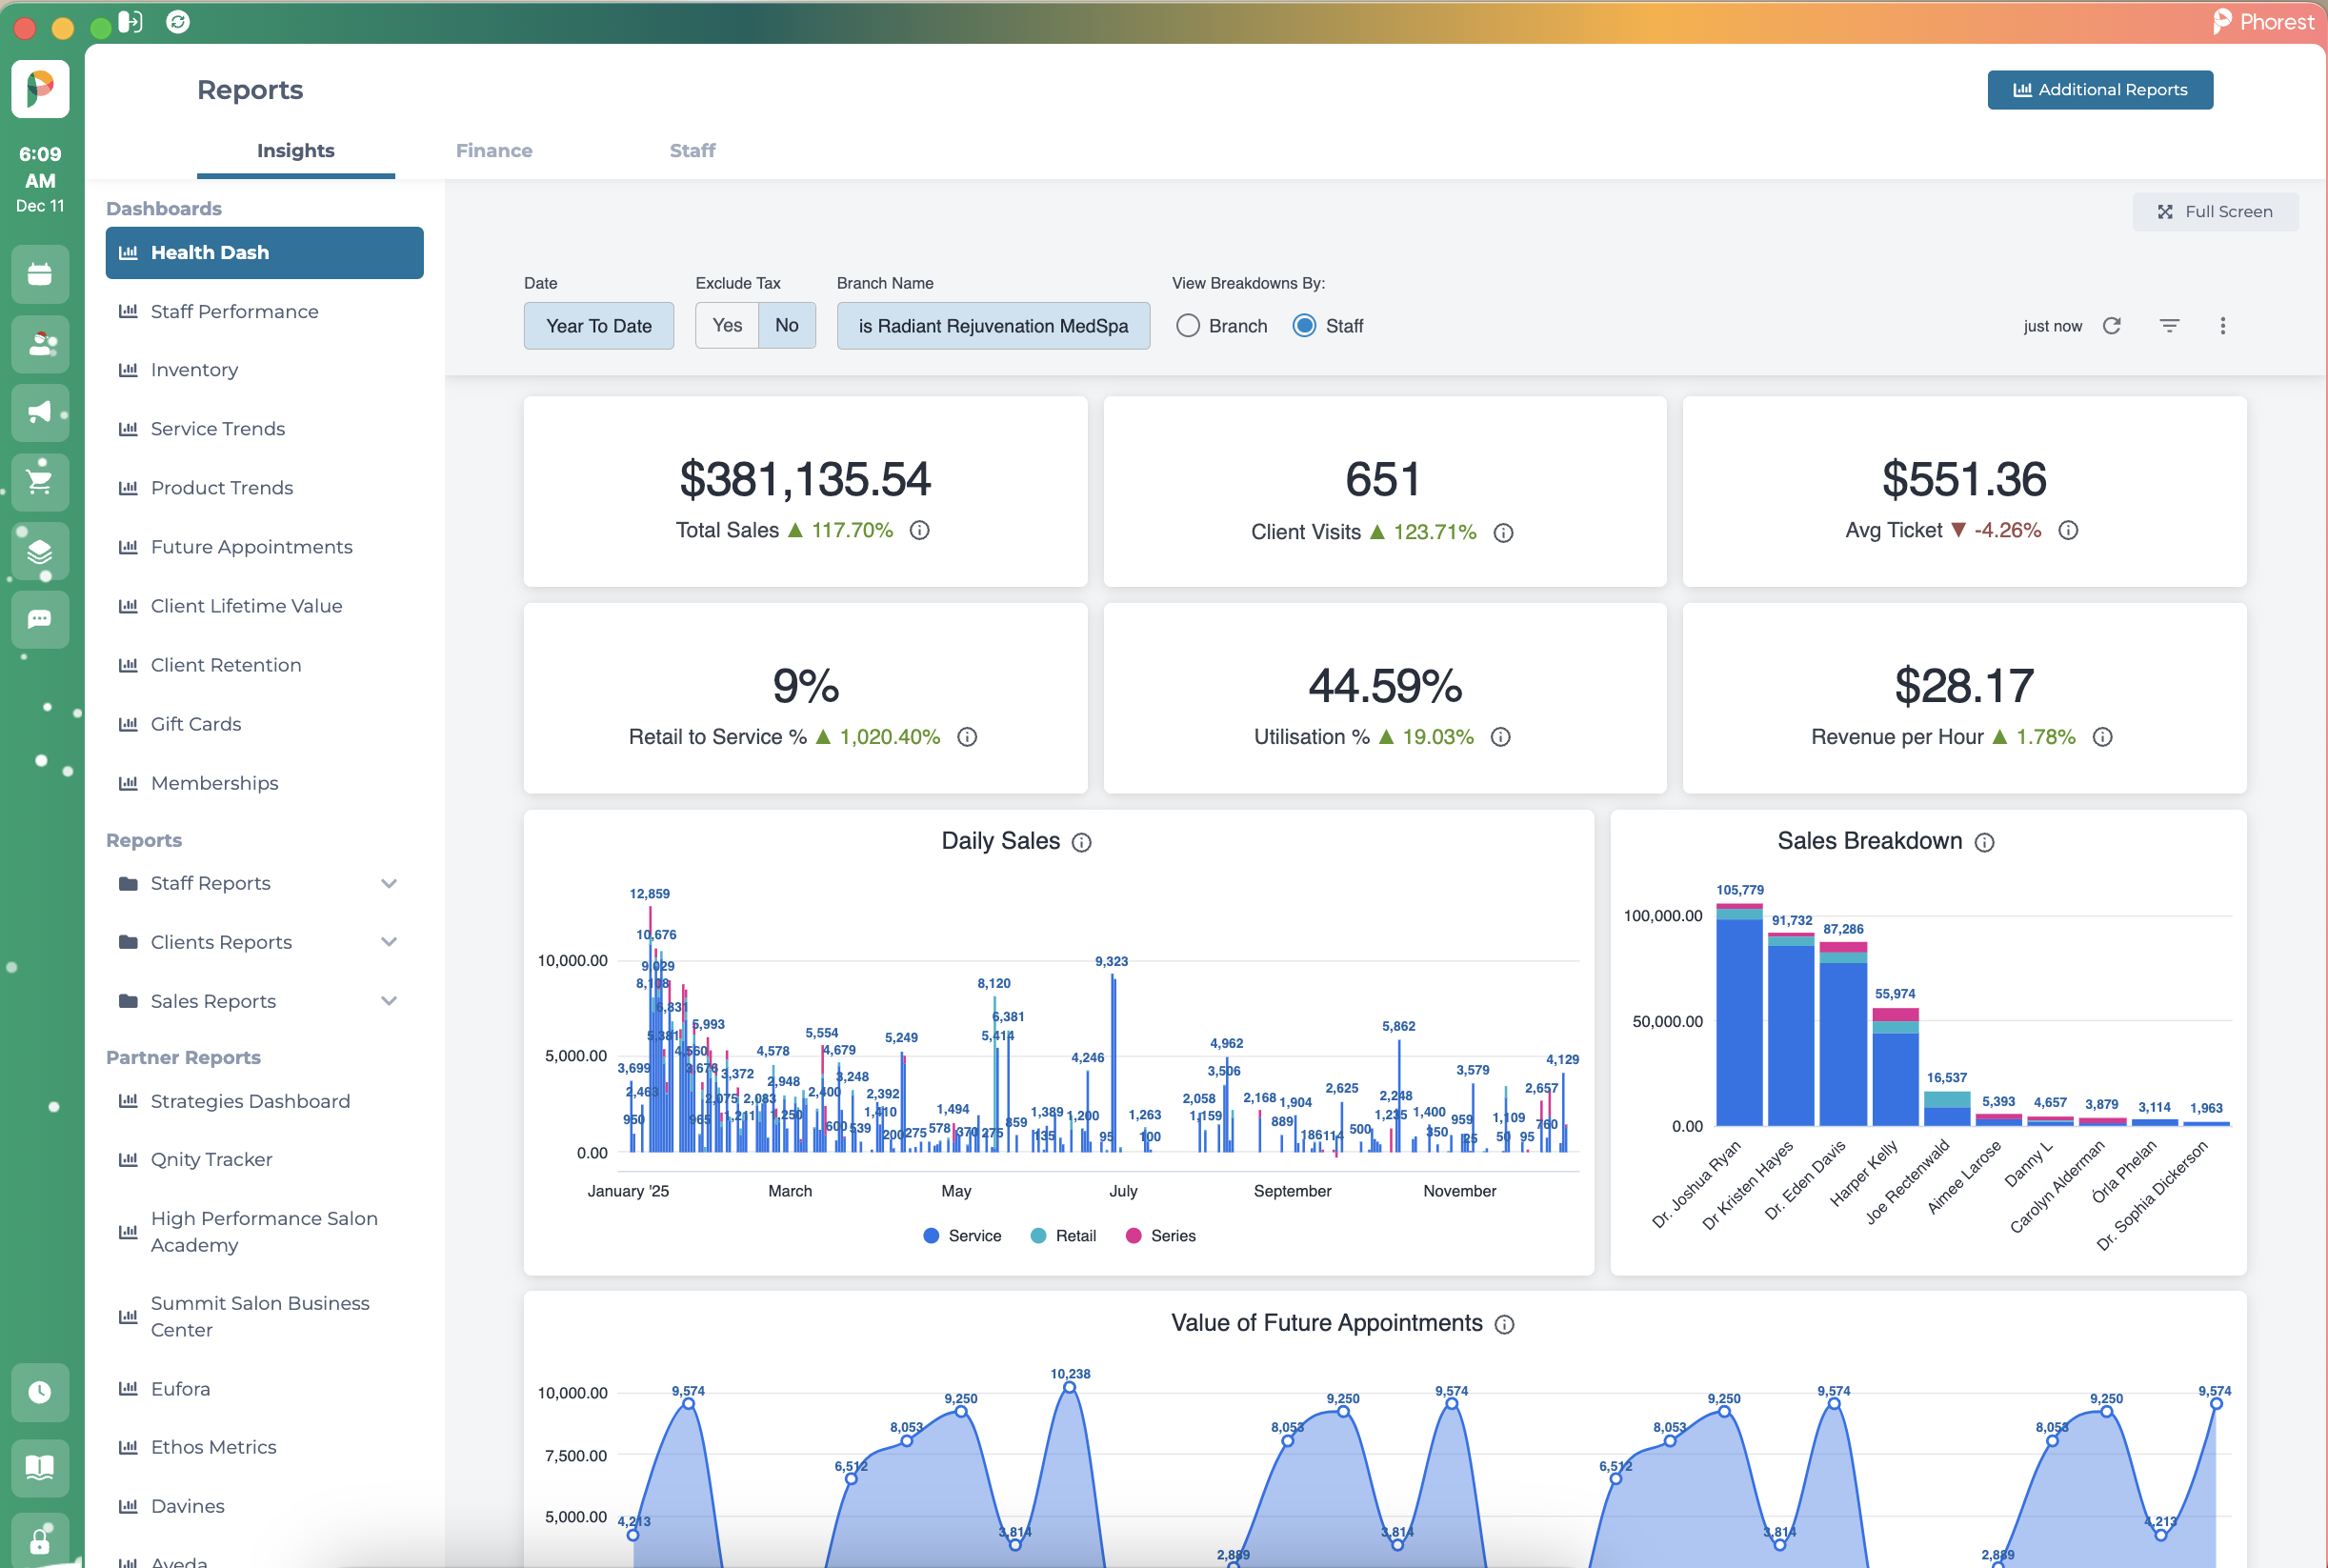Select the stacked layers inventory icon
This screenshot has width=2328, height=1568.
coord(40,551)
